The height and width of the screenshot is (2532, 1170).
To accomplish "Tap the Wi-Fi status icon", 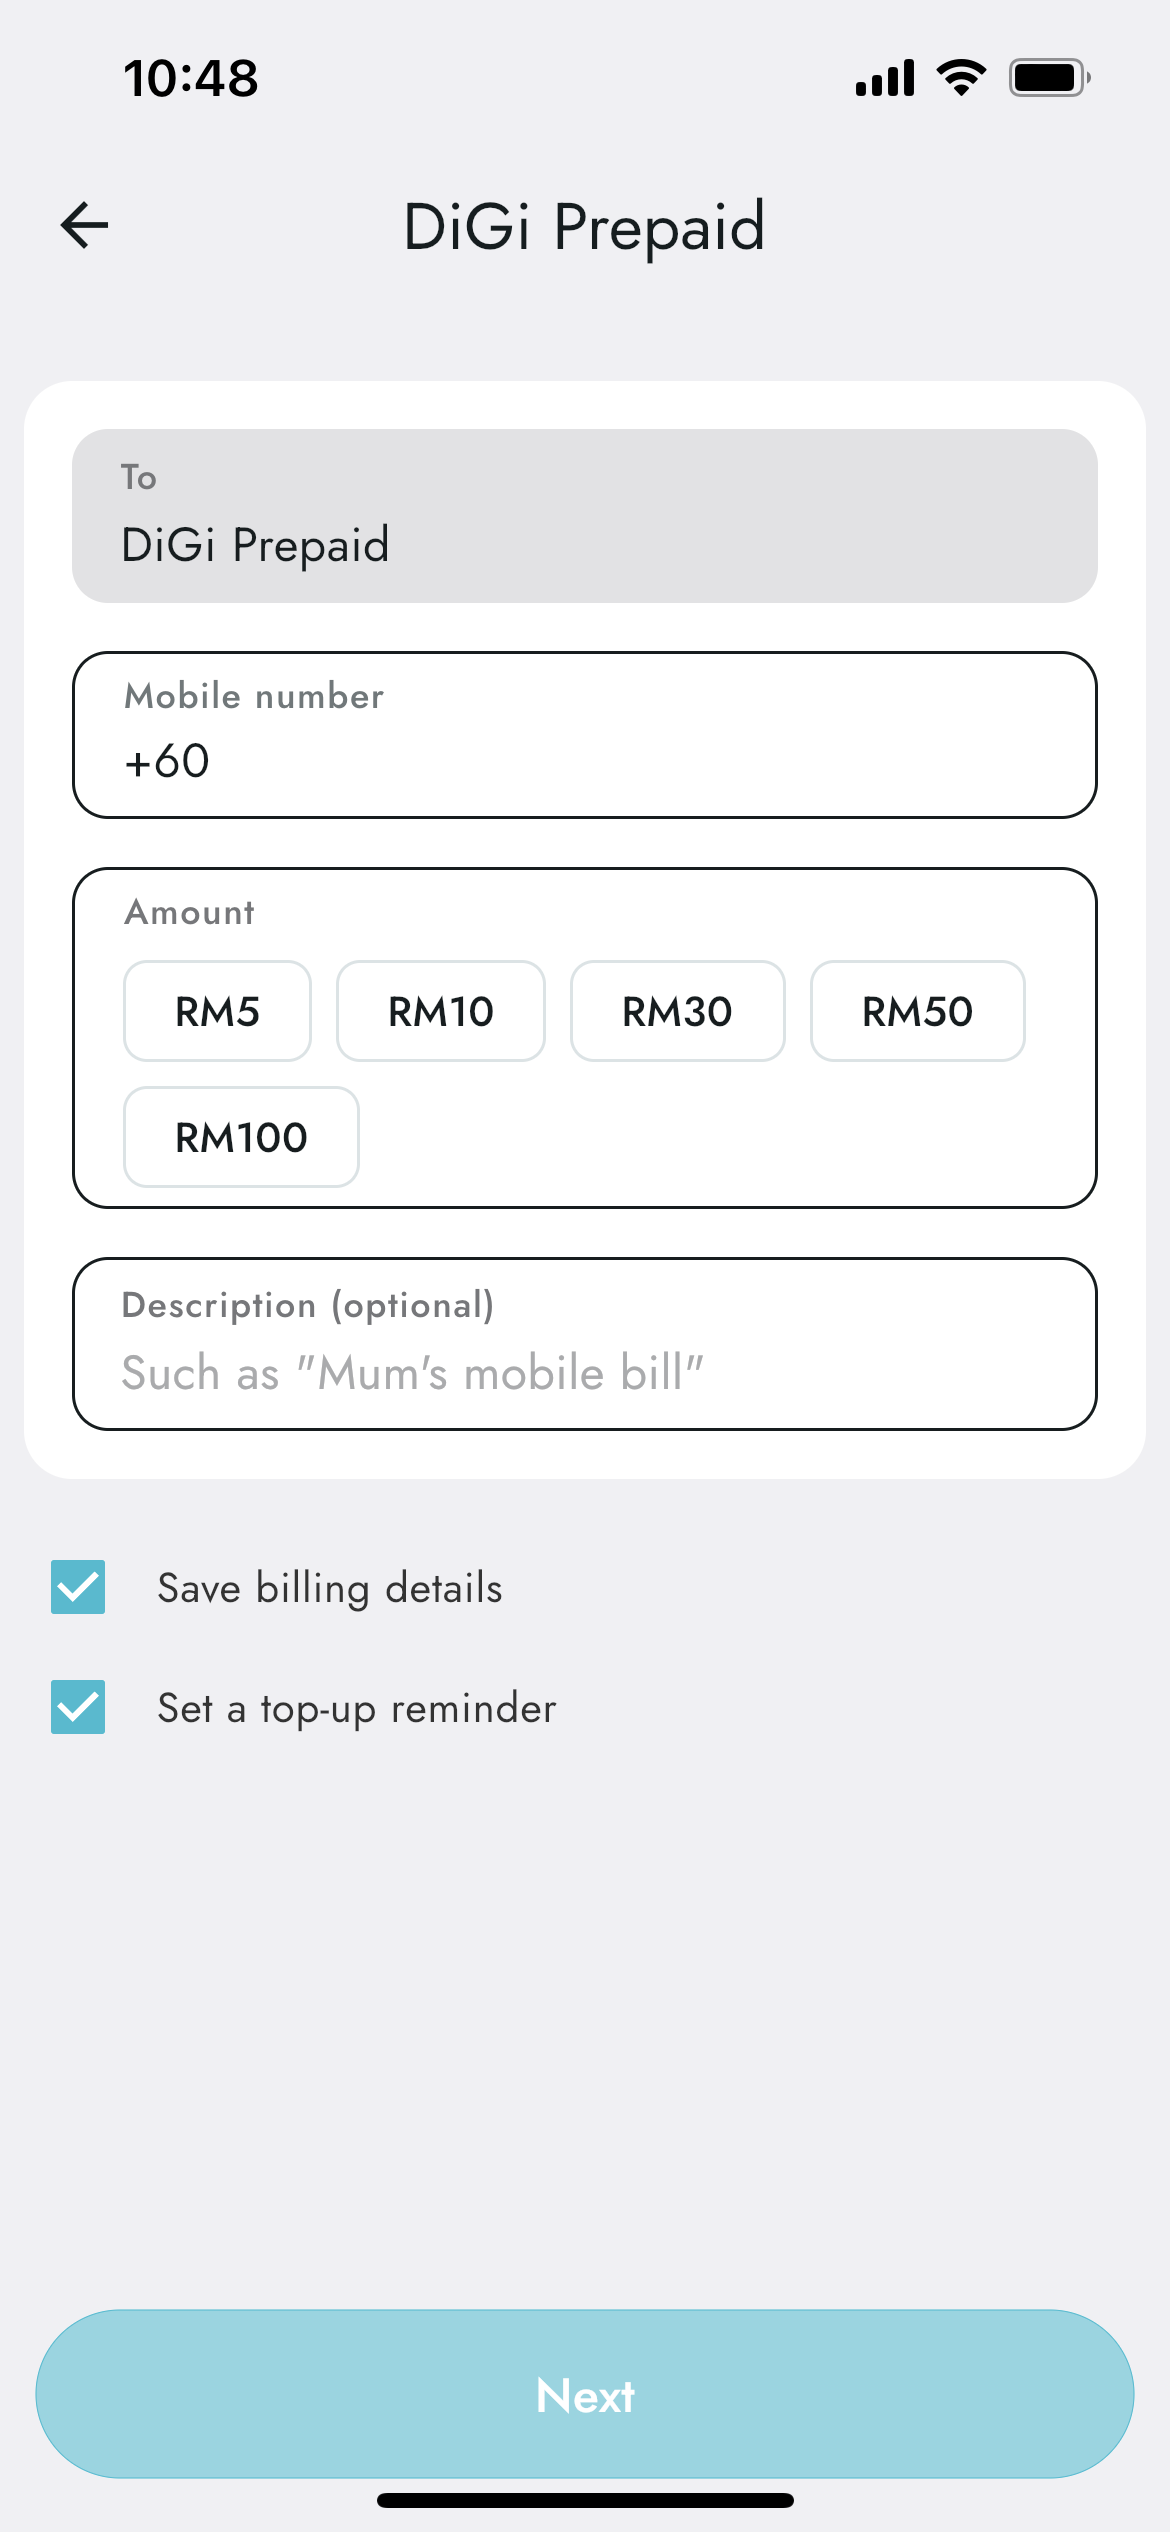I will [961, 78].
